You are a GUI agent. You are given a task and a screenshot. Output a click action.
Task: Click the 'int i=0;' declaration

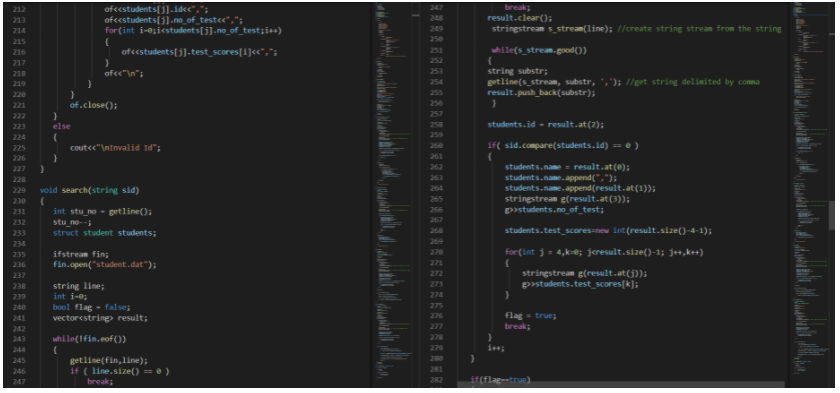(70, 296)
